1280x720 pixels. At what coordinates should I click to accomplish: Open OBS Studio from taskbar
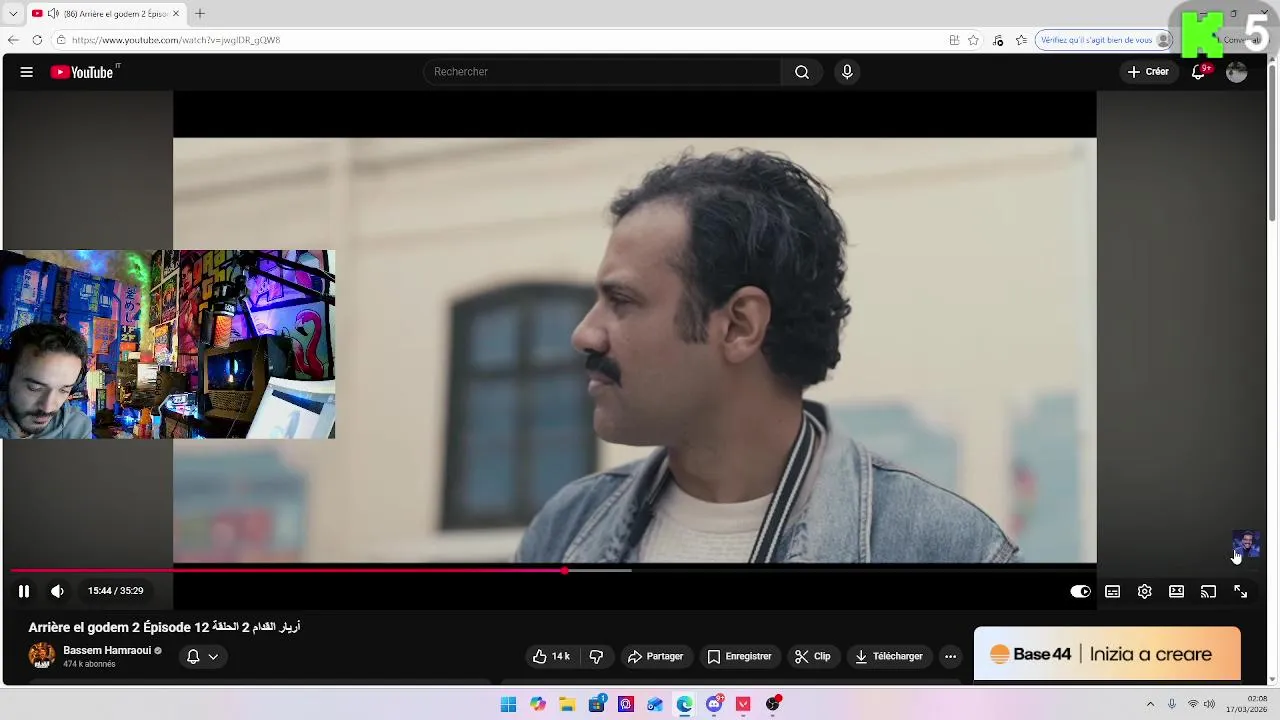pos(772,704)
